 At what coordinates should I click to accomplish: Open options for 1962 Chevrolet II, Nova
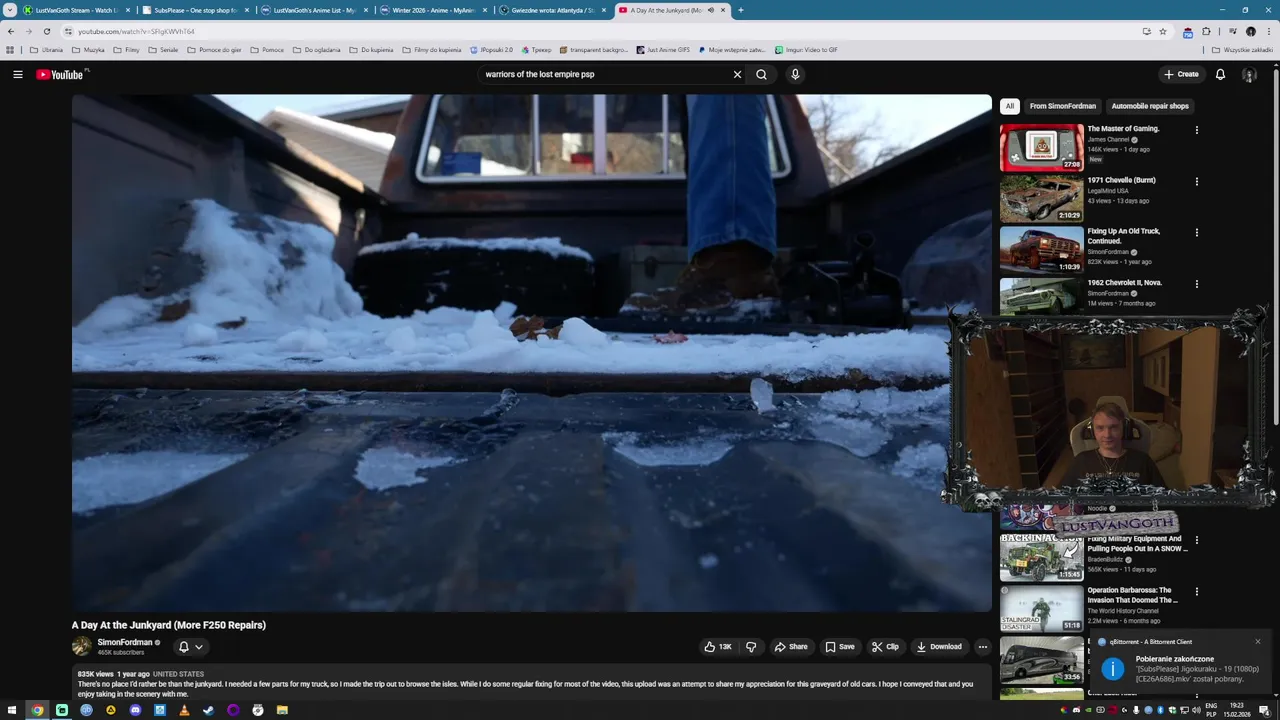(1196, 283)
